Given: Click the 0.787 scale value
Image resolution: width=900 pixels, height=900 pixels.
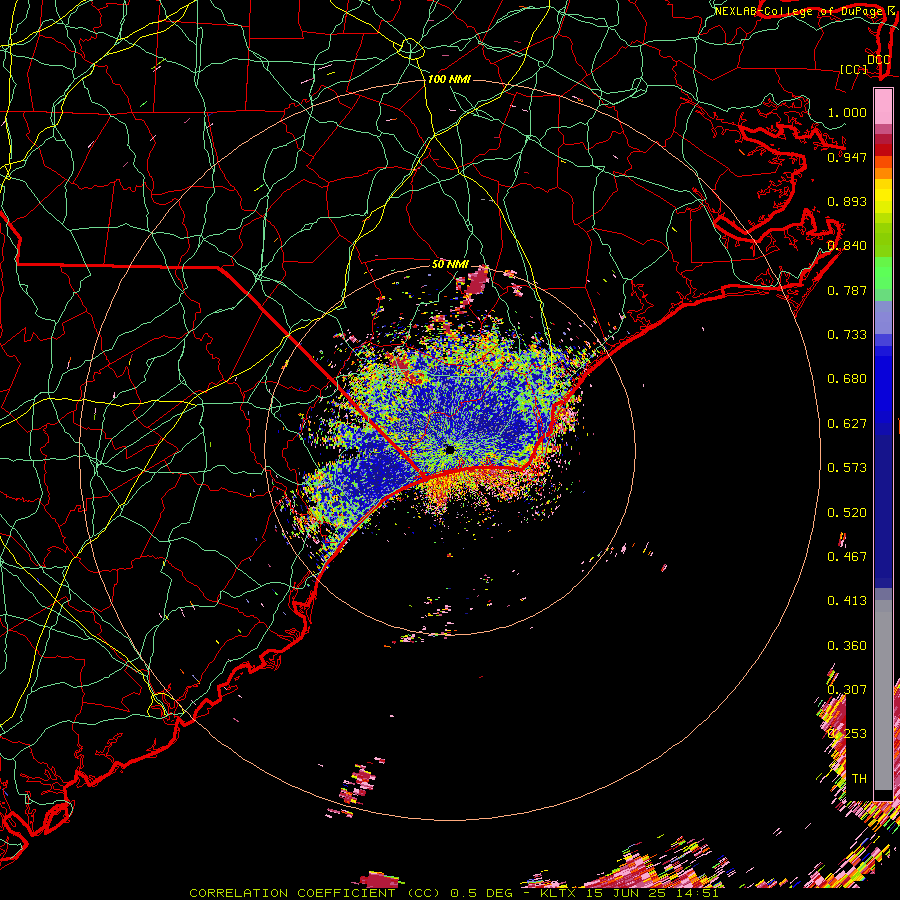Looking at the screenshot, I should (x=847, y=290).
